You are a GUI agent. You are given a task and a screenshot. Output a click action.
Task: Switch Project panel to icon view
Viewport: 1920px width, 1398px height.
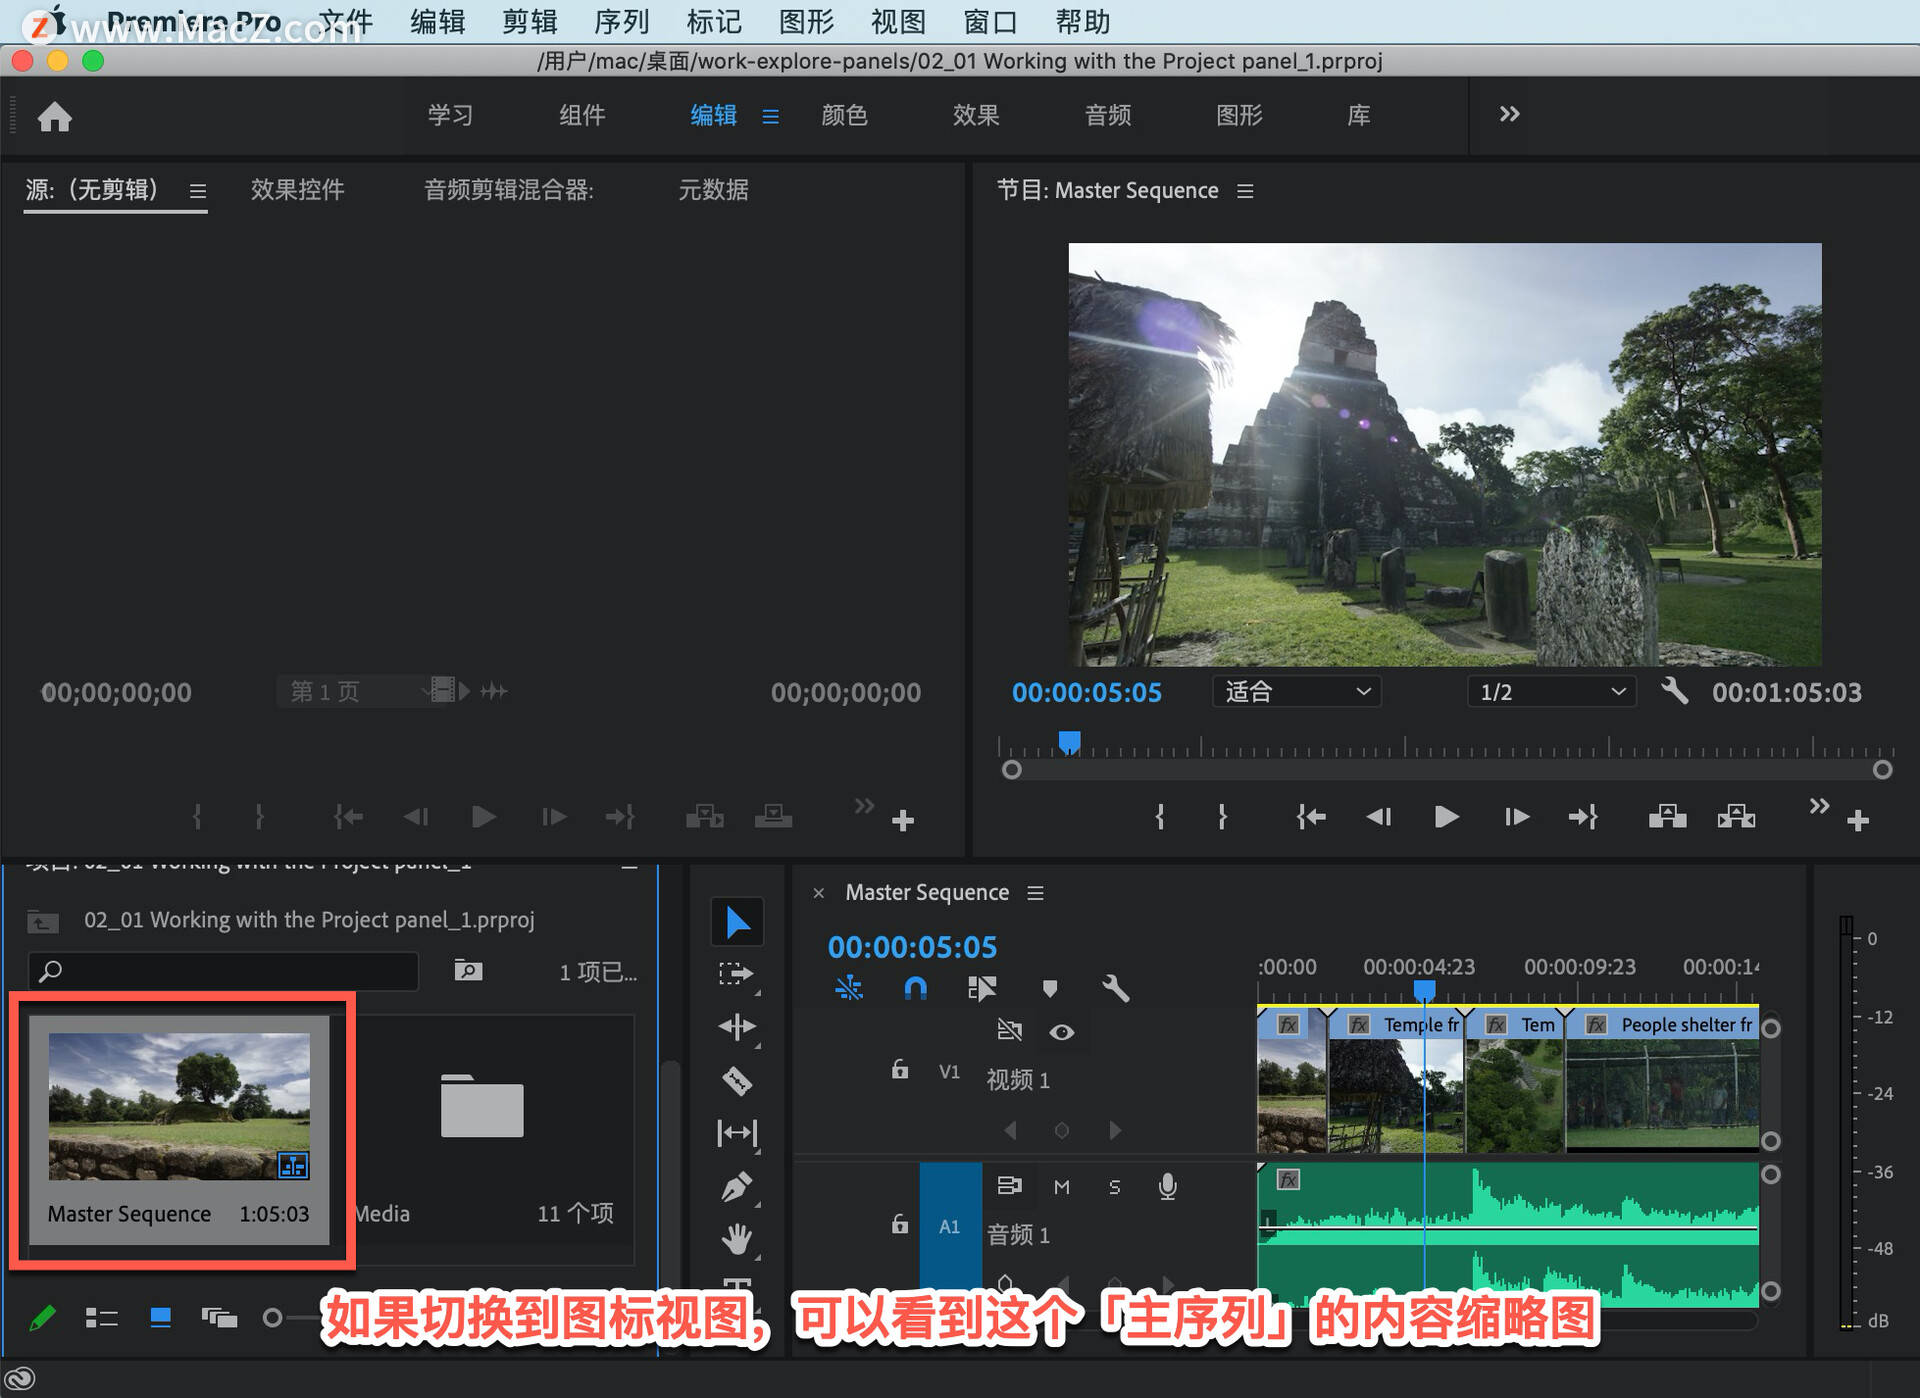pos(160,1318)
